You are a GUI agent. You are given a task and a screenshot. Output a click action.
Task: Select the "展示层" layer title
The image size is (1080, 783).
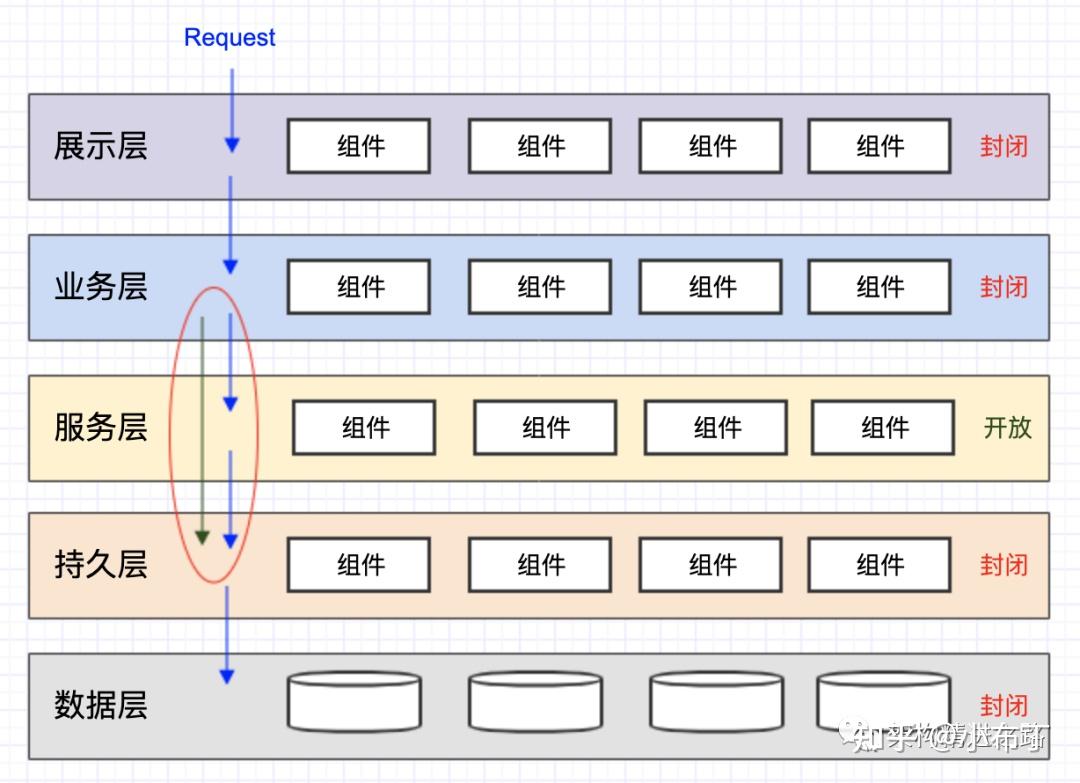click(x=101, y=146)
